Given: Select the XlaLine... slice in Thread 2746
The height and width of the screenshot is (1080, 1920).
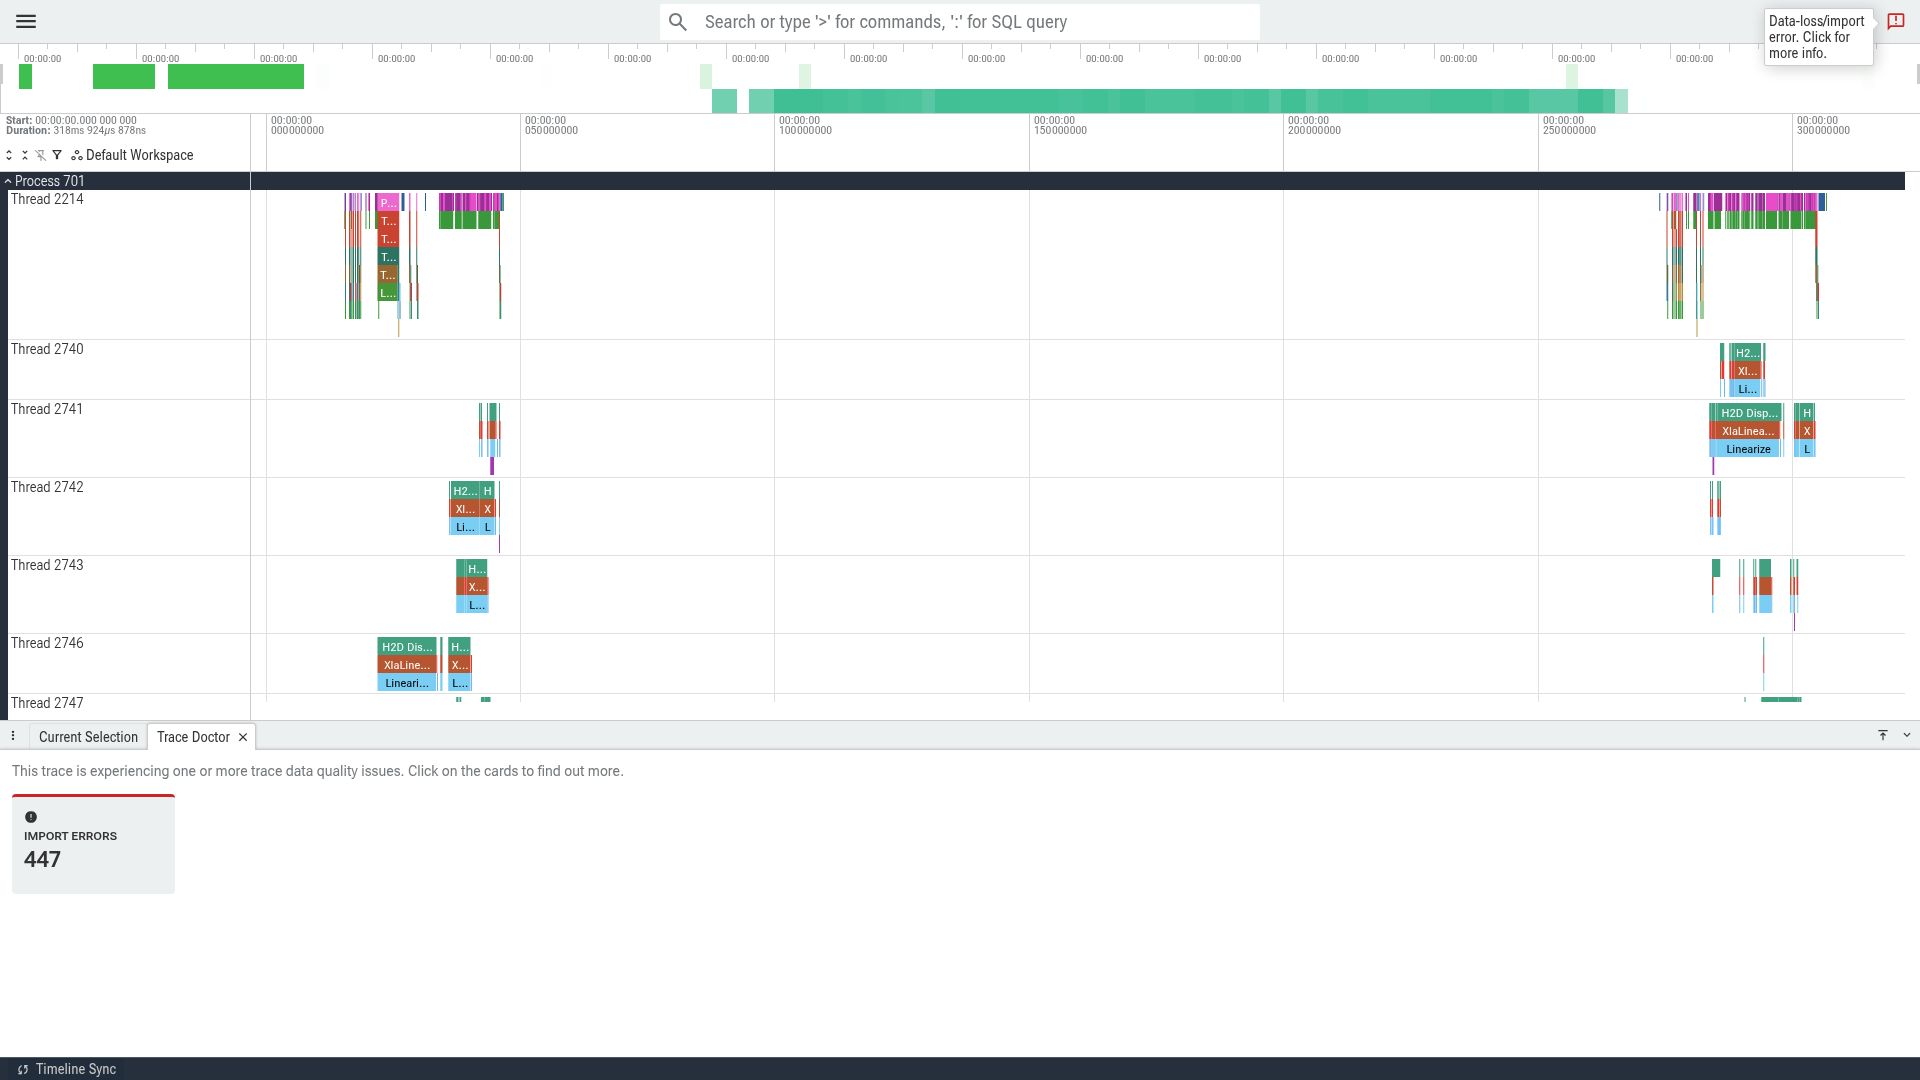Looking at the screenshot, I should coord(406,665).
